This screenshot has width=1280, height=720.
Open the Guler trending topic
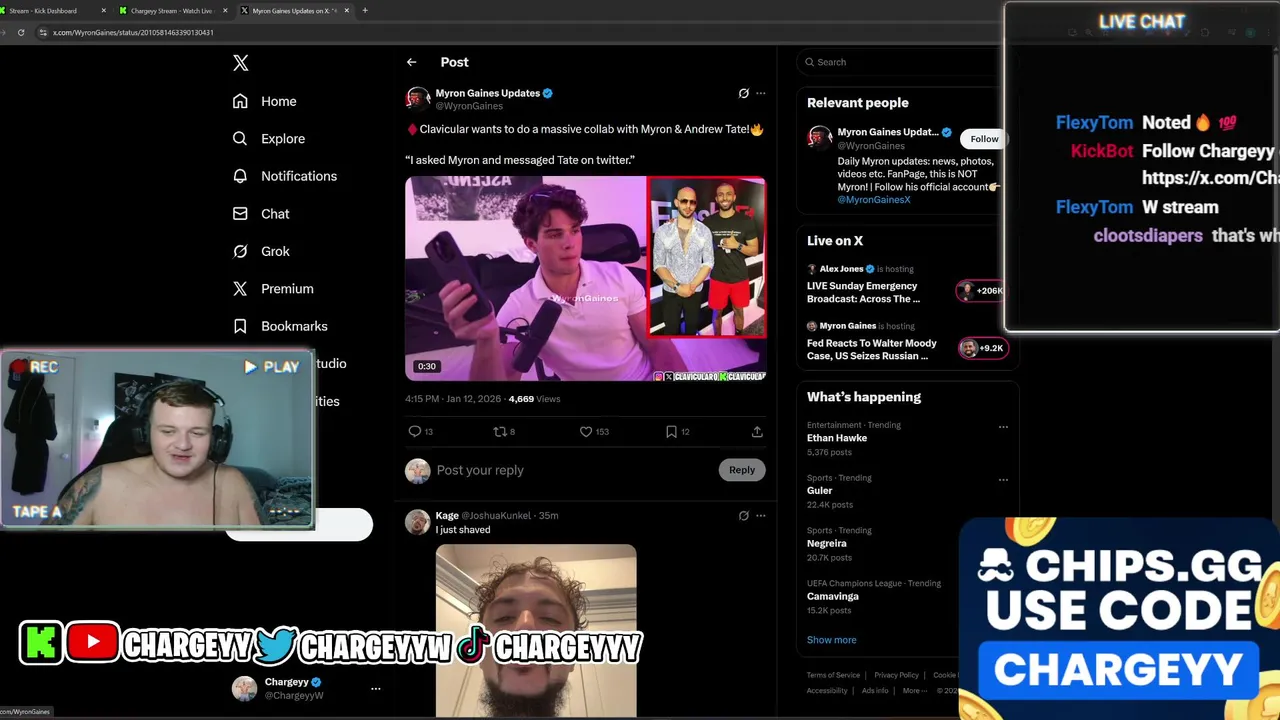point(820,490)
